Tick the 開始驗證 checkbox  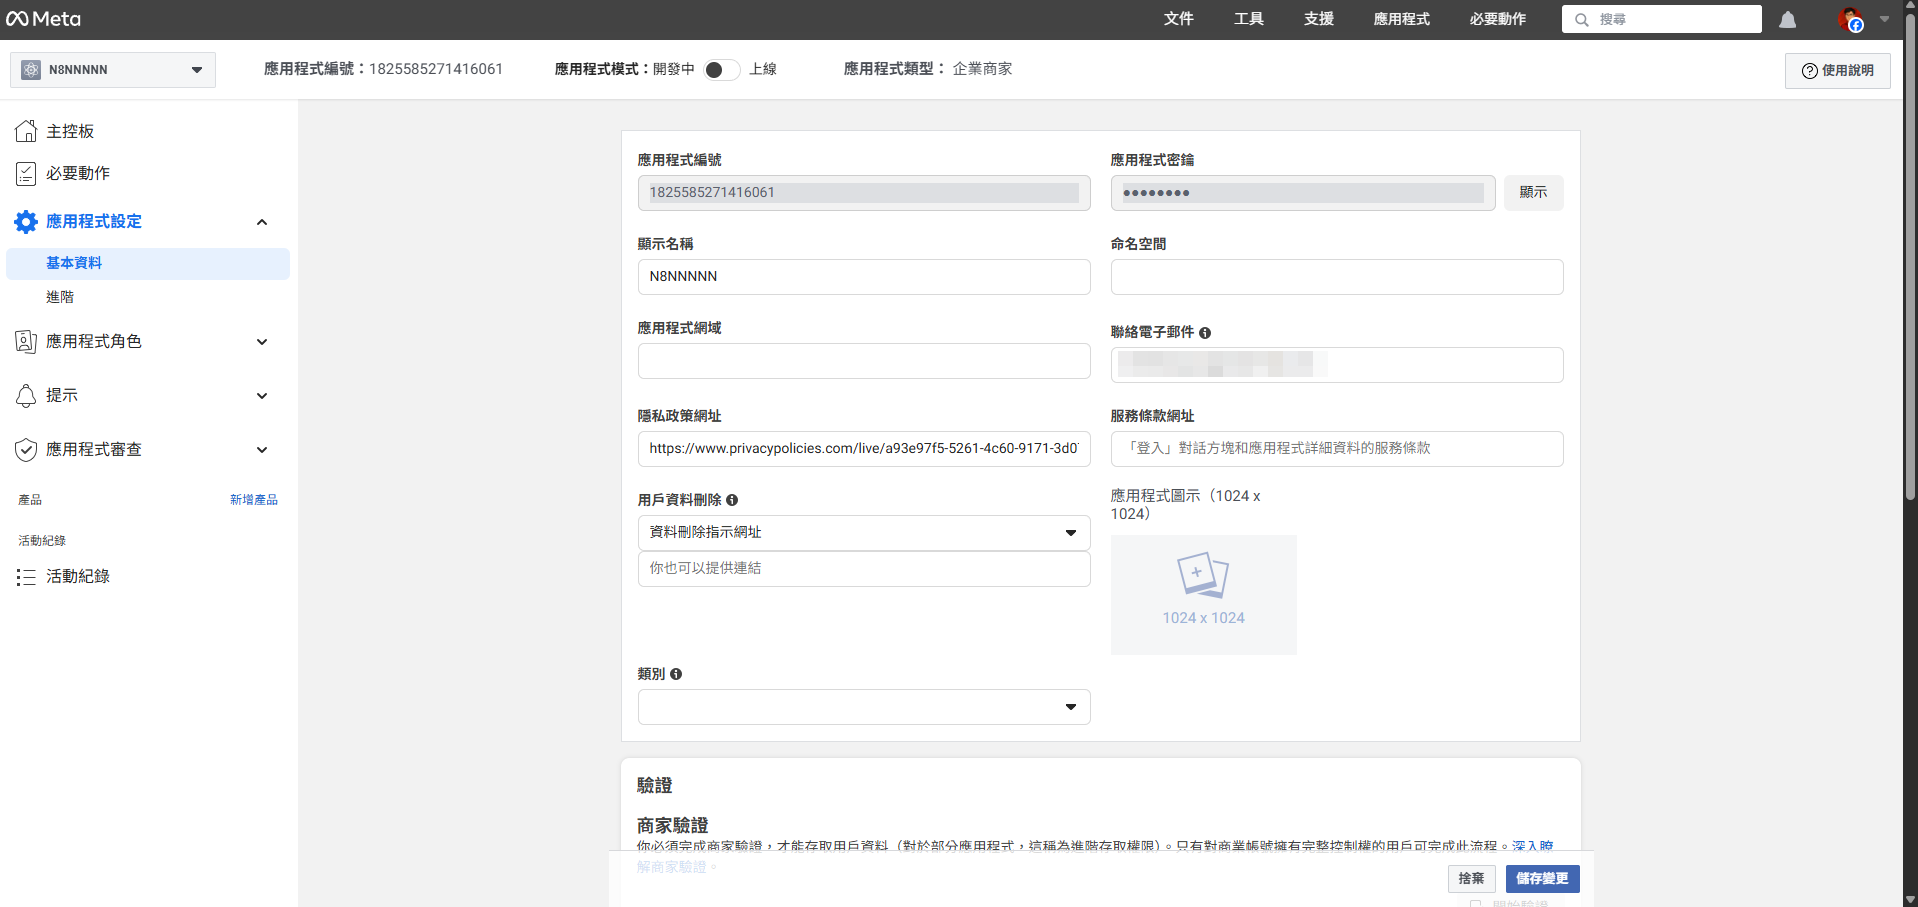1477,901
